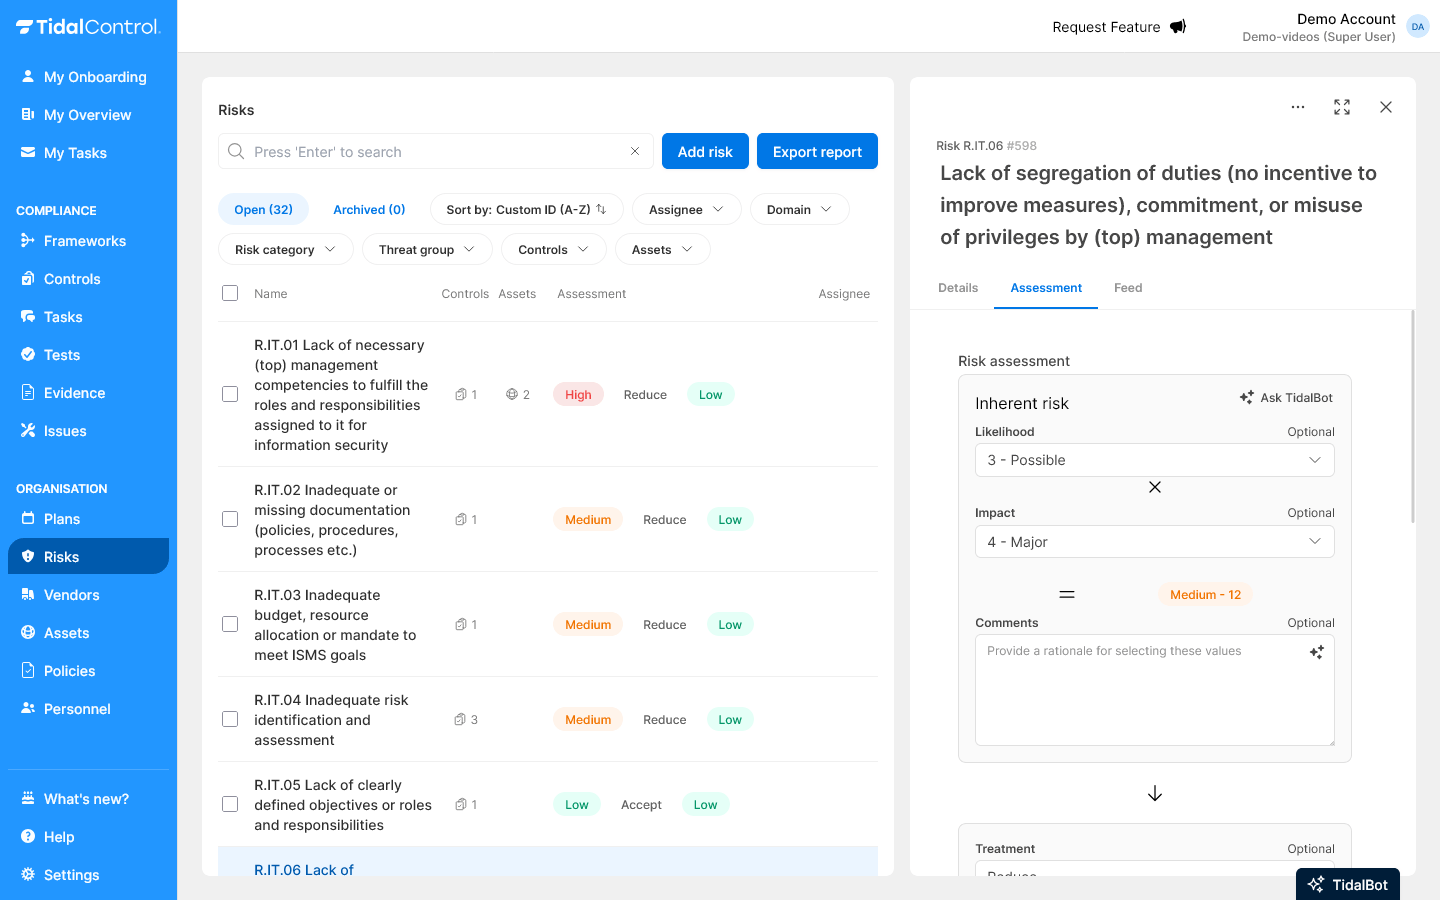Select the checkbox for risk R.IT.03
Image resolution: width=1440 pixels, height=900 pixels.
(230, 624)
